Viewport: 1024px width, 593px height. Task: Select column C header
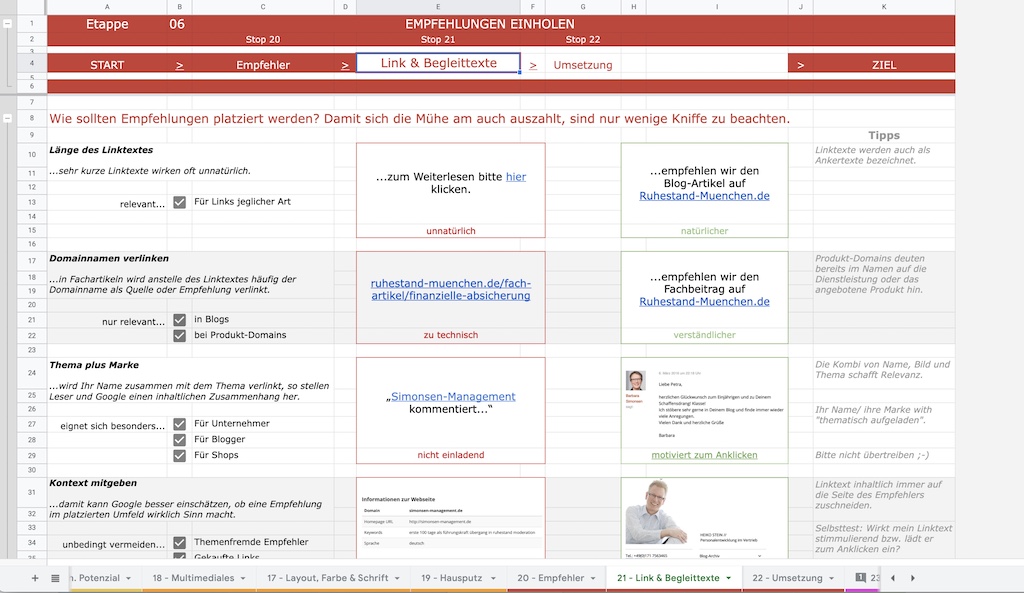(263, 7)
